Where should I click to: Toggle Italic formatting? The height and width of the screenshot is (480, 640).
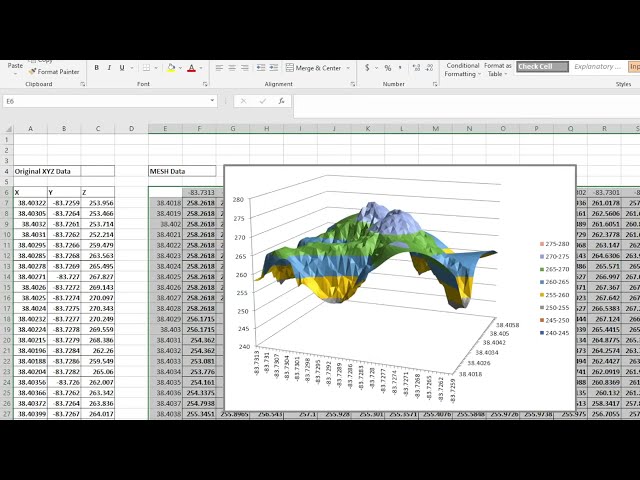[x=109, y=68]
